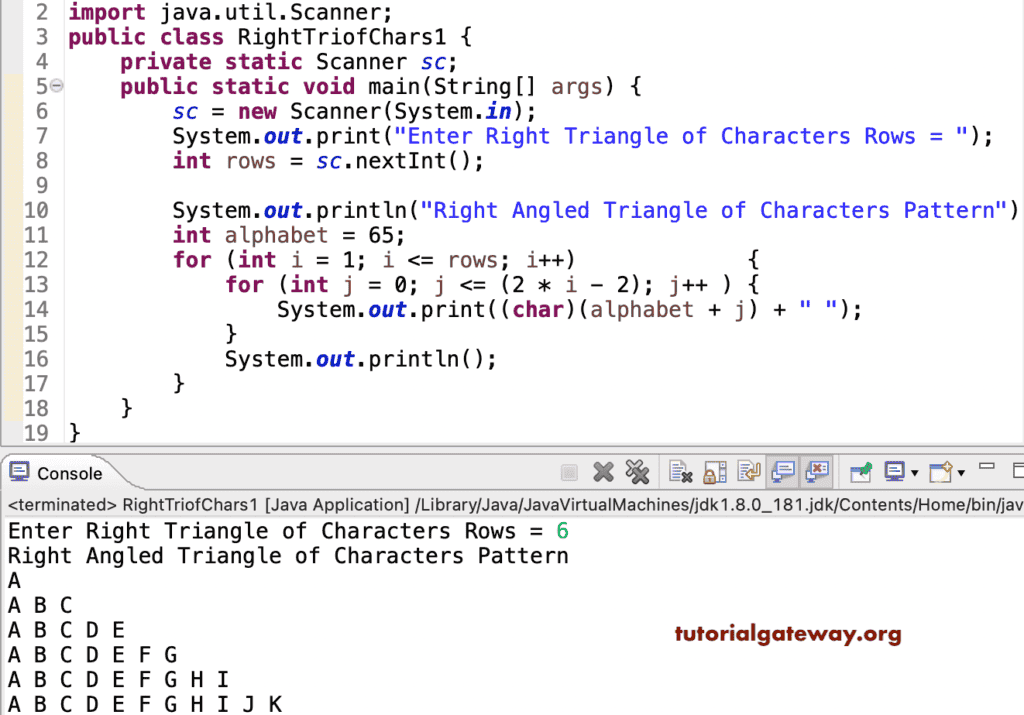Click the Word Wrap icon
This screenshot has width=1024, height=715.
pyautogui.click(x=747, y=472)
